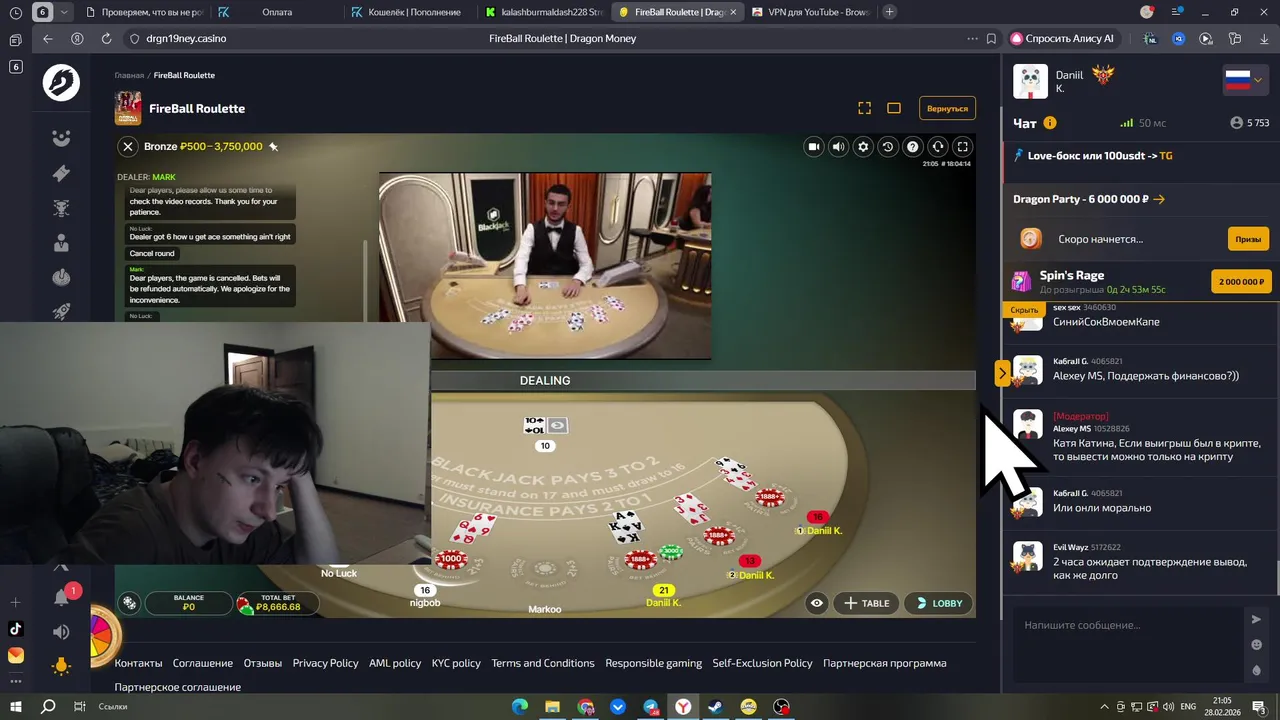The image size is (1280, 720).
Task: Open the ENG keyboard language indicator
Action: (1188, 706)
